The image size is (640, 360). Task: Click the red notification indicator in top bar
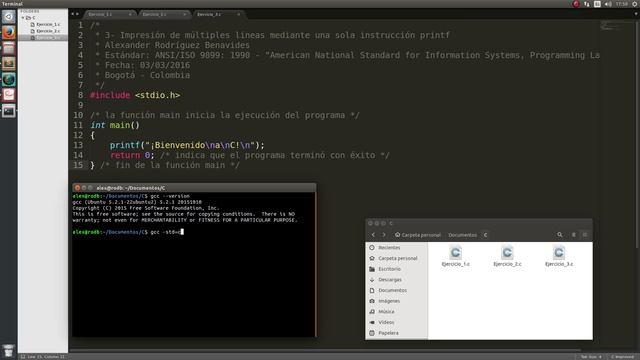pyautogui.click(x=576, y=4)
